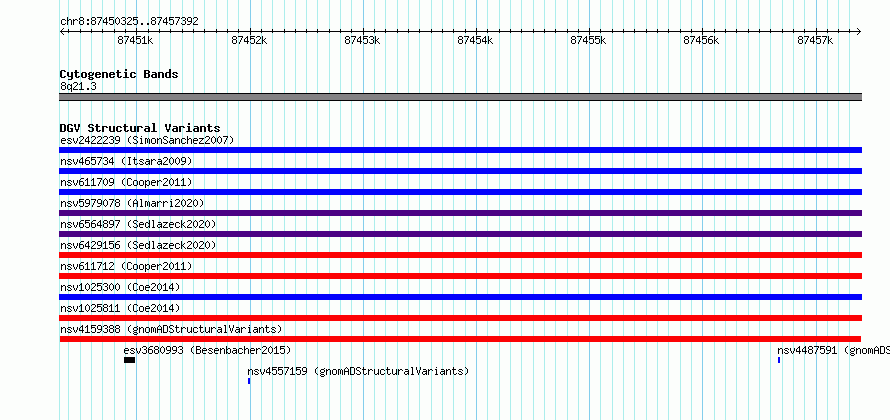Click the red nsv611712 (Cooper2011) bar
The image size is (890, 420).
tap(460, 276)
